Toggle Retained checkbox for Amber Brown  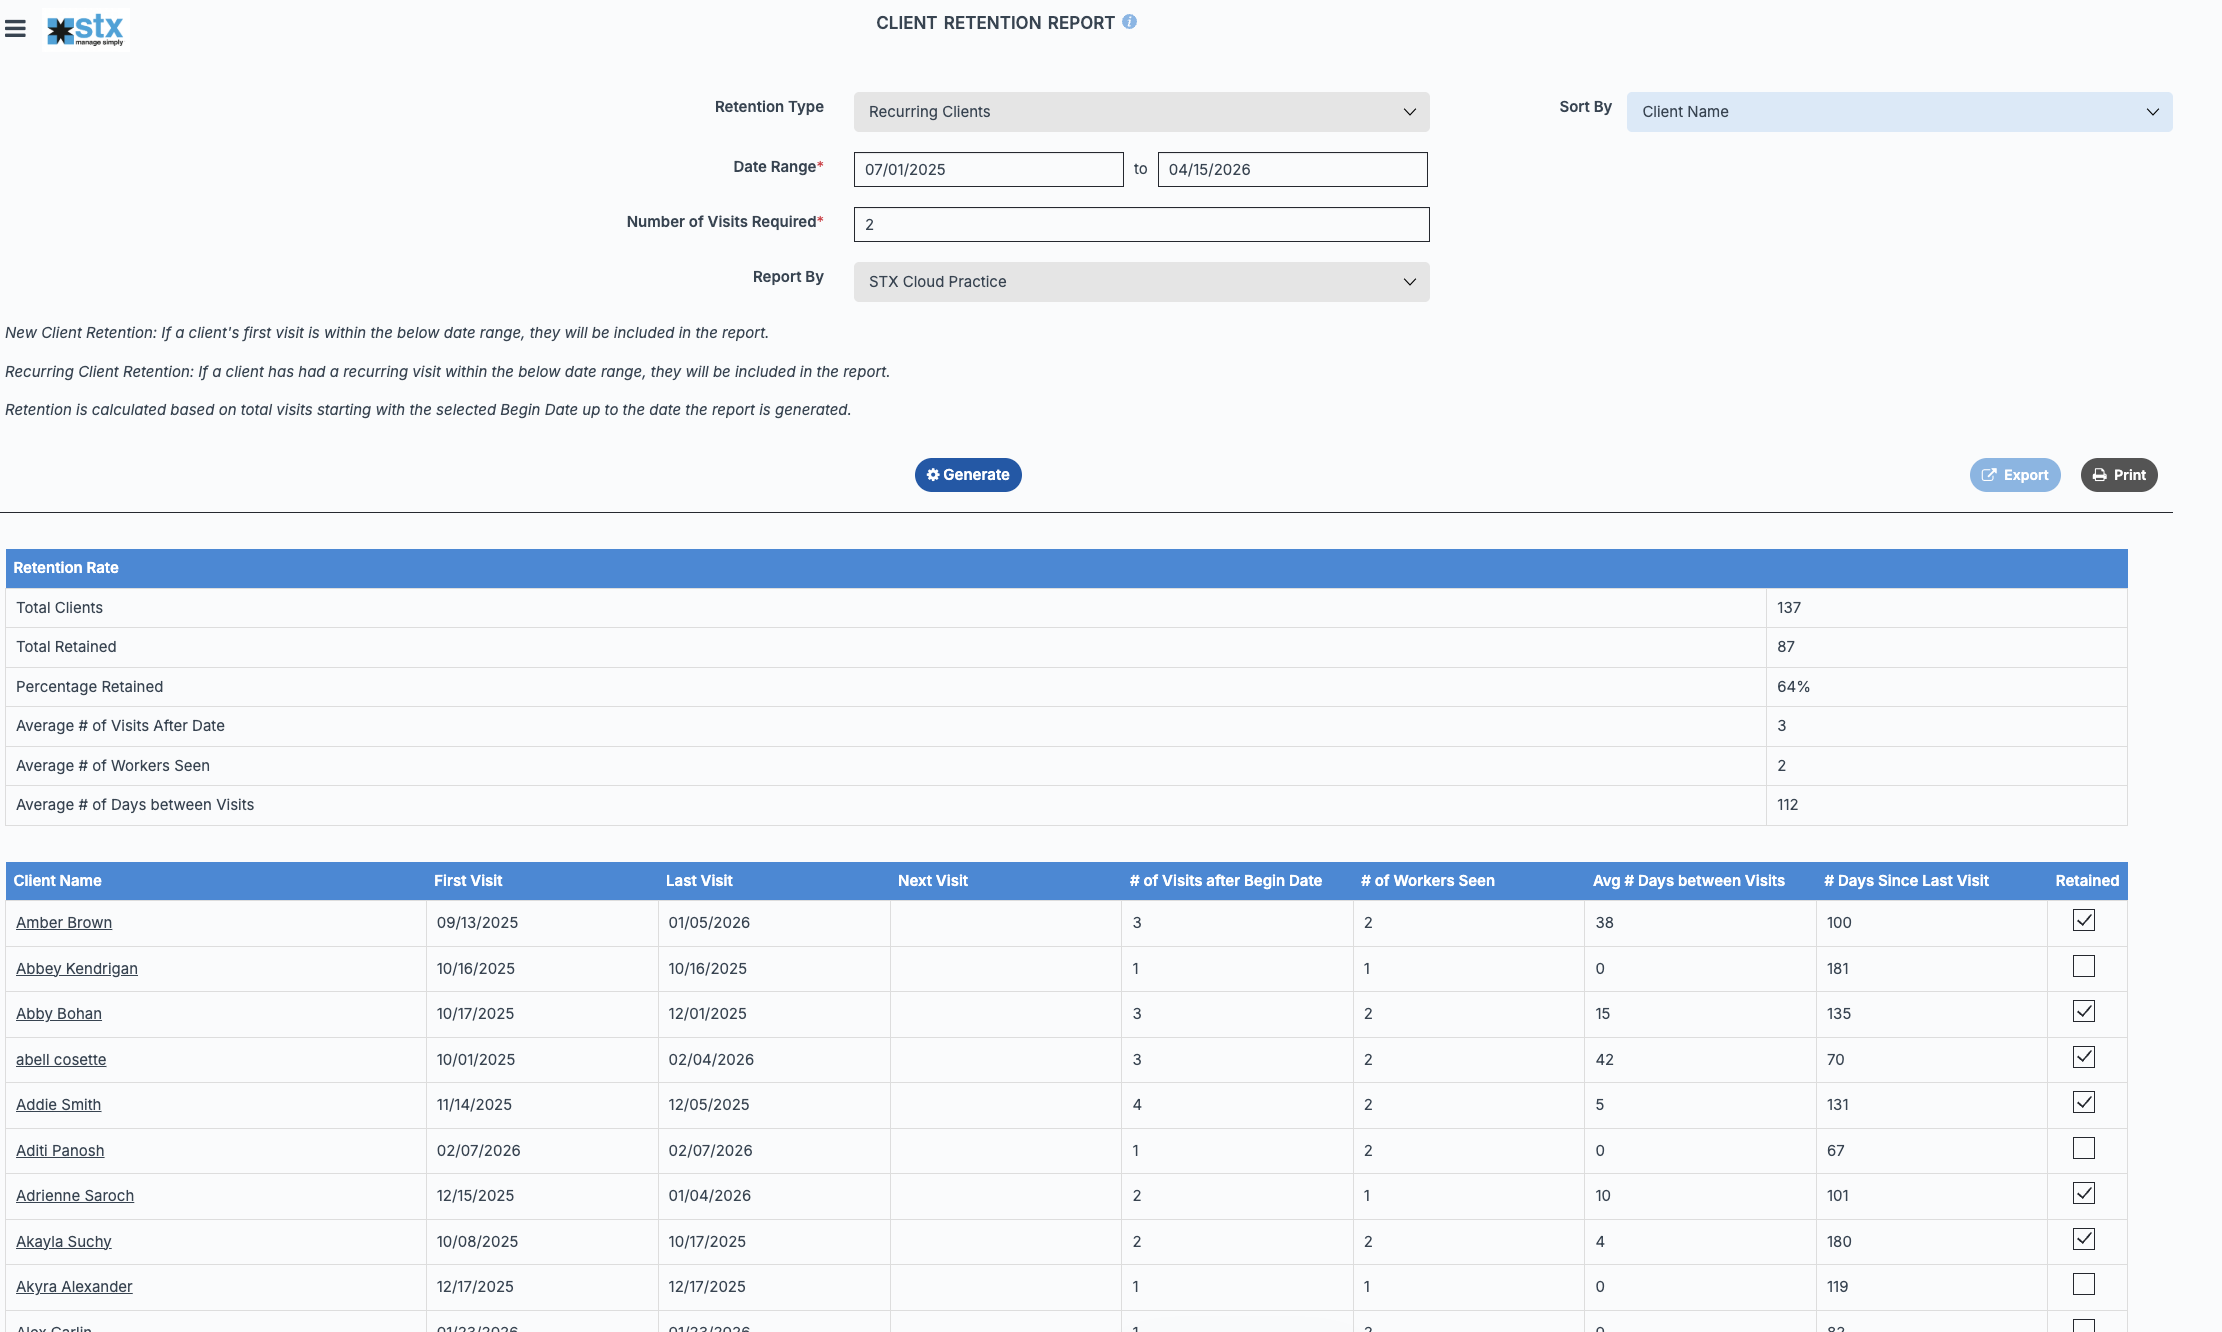point(2083,920)
